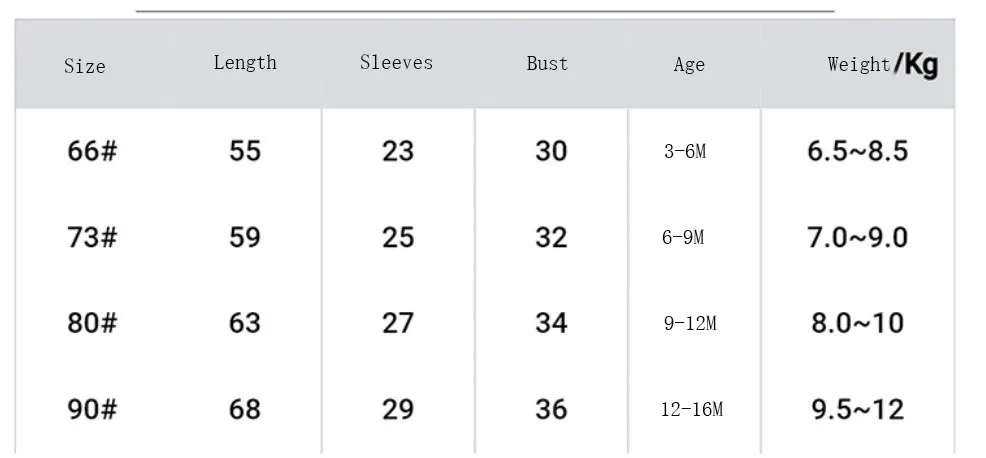
Task: Click the 66# size cell
Action: 92,151
